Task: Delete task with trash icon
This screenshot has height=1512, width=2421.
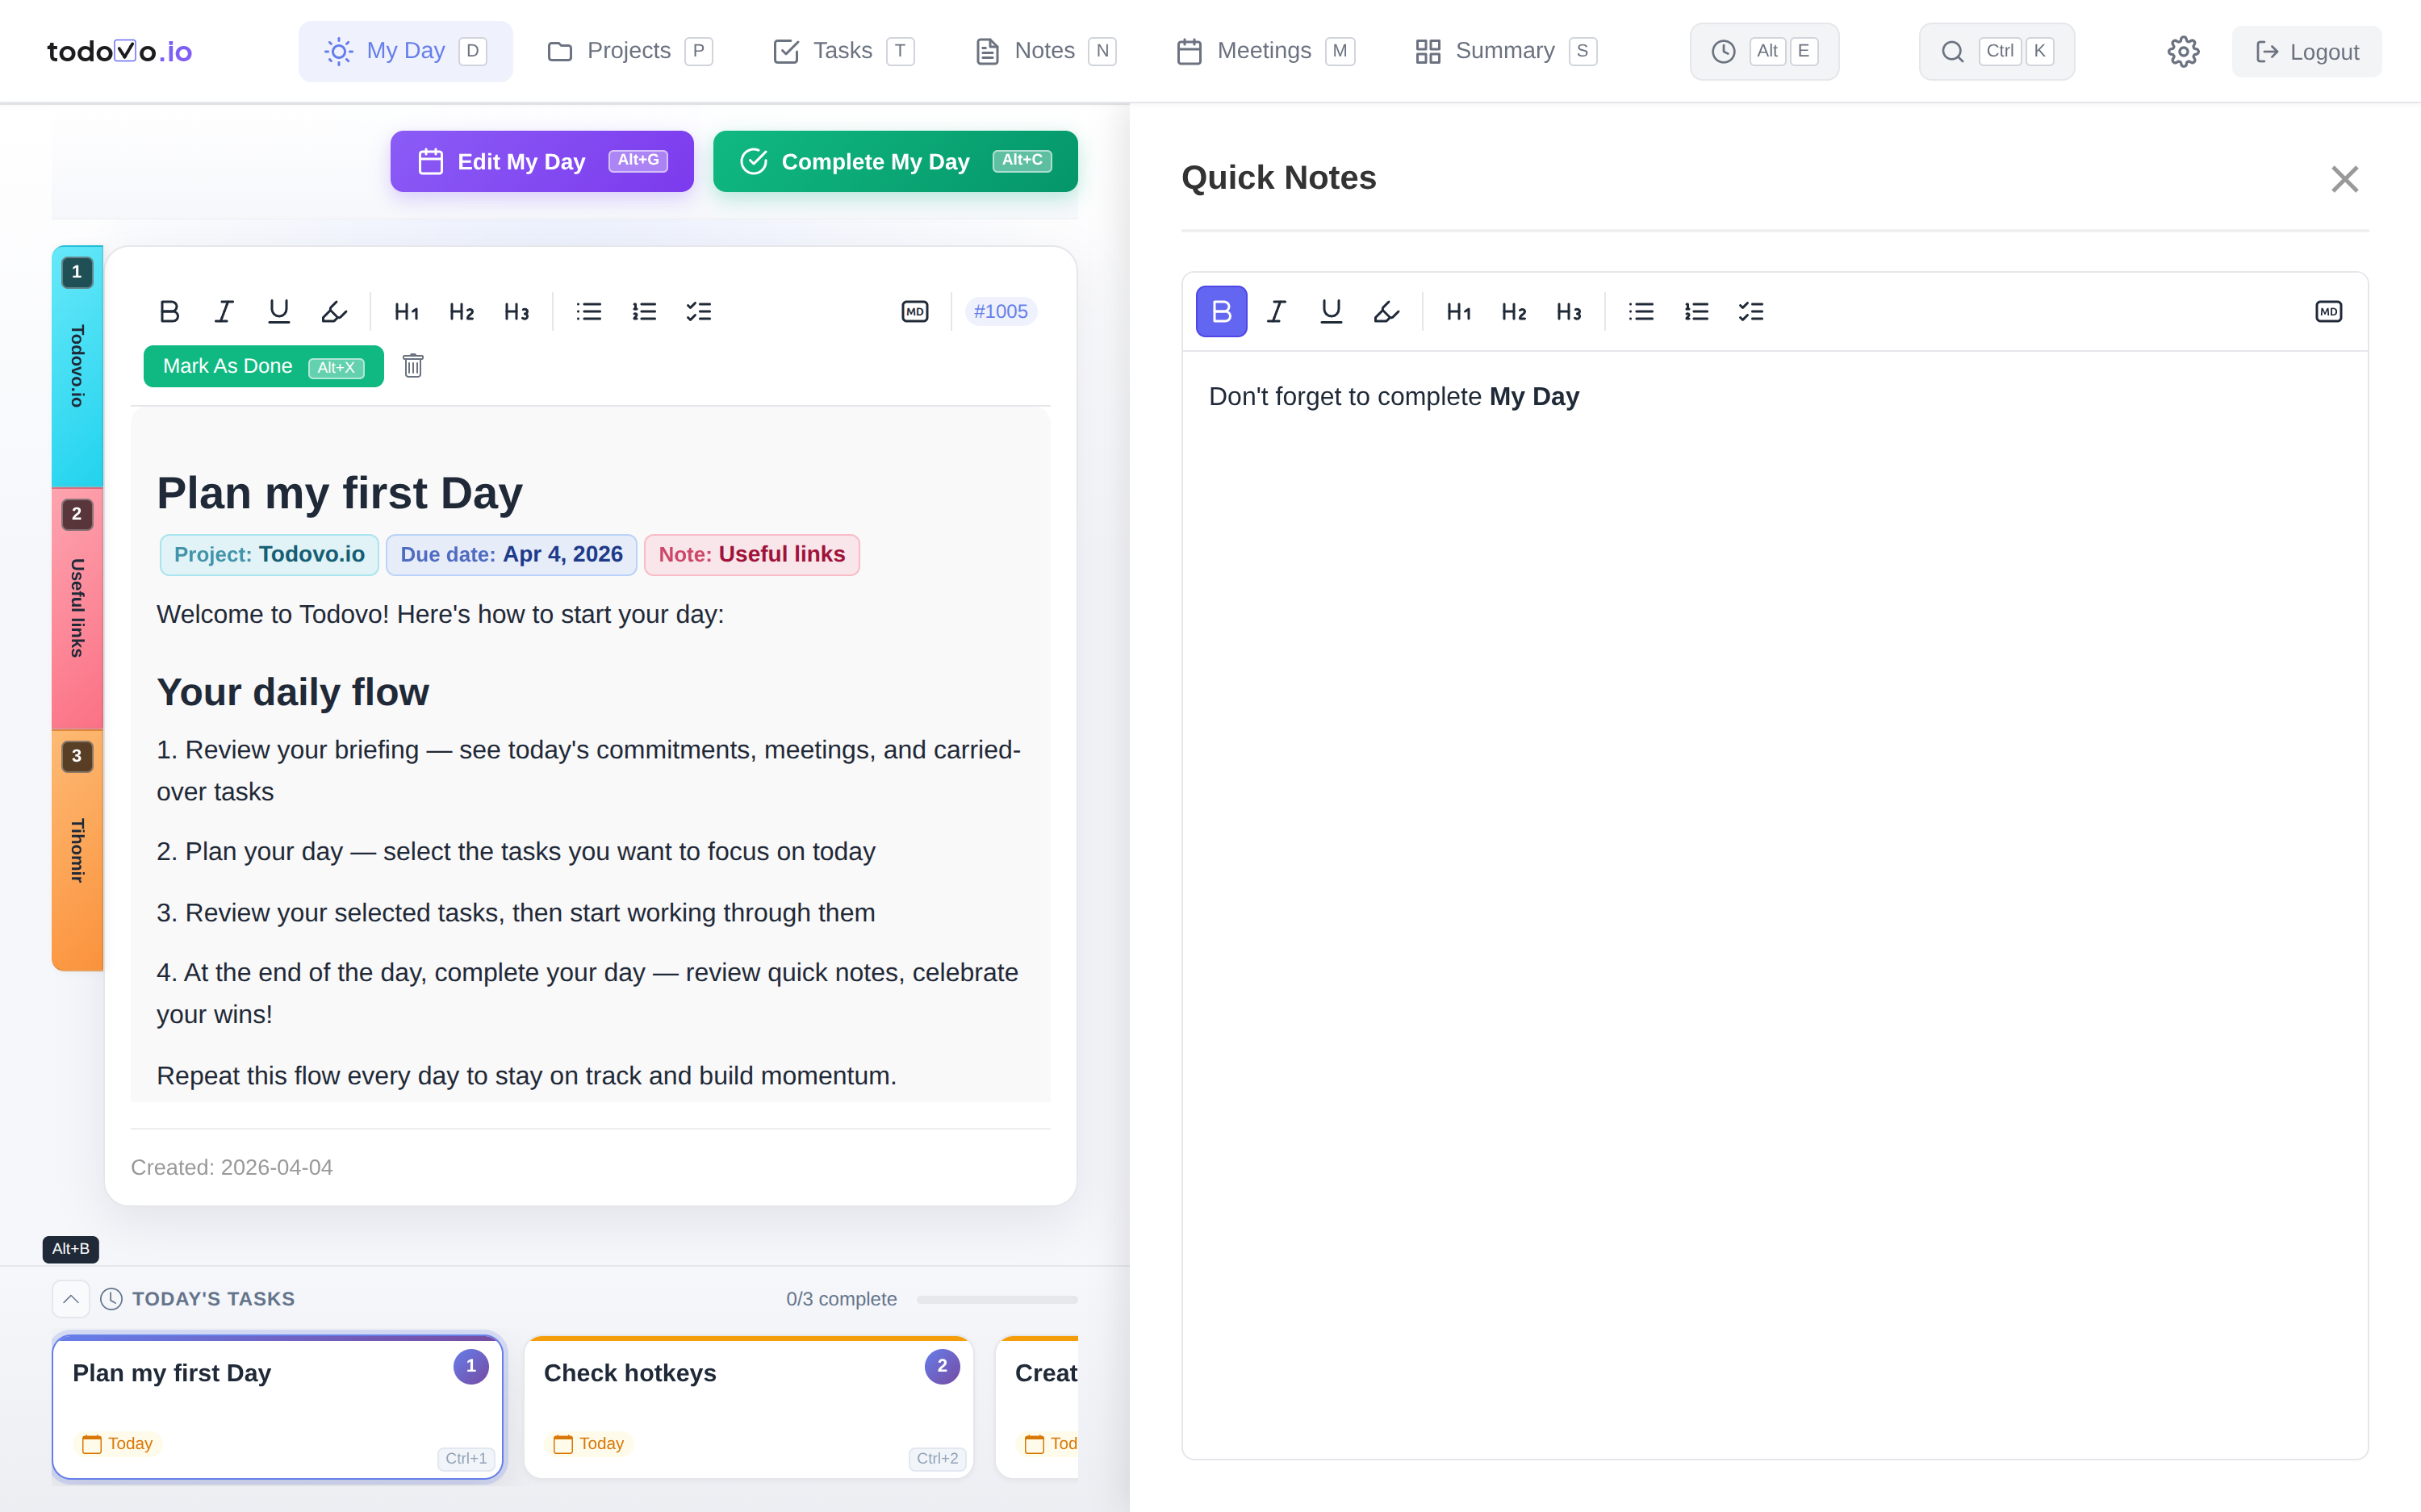Action: point(413,366)
